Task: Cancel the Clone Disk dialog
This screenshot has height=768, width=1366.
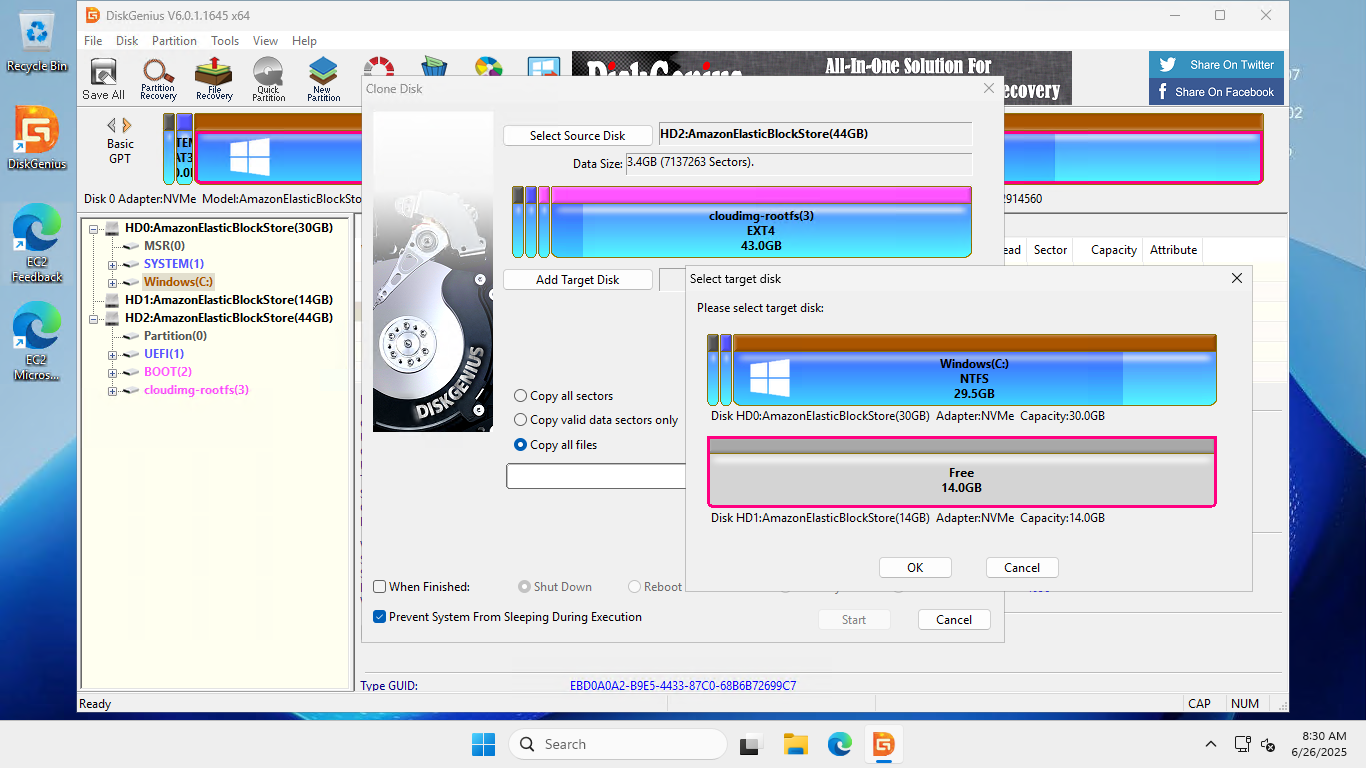Action: tap(954, 619)
